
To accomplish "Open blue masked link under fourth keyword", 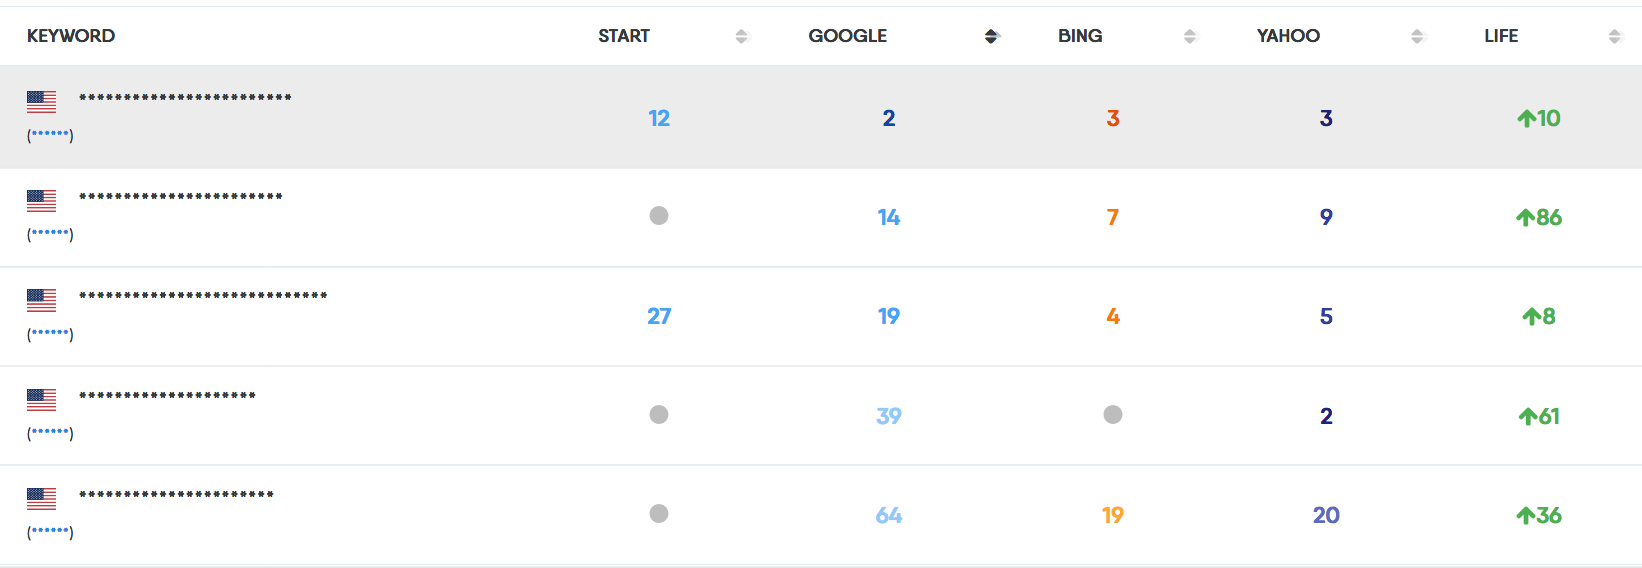I will pos(50,433).
